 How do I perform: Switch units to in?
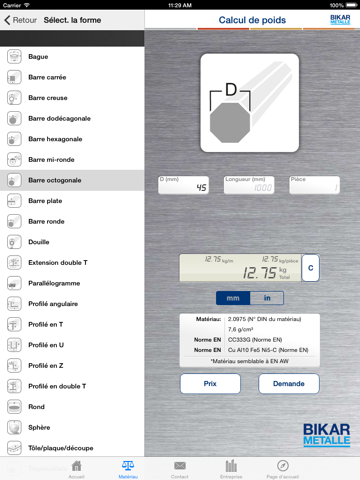[x=267, y=298]
